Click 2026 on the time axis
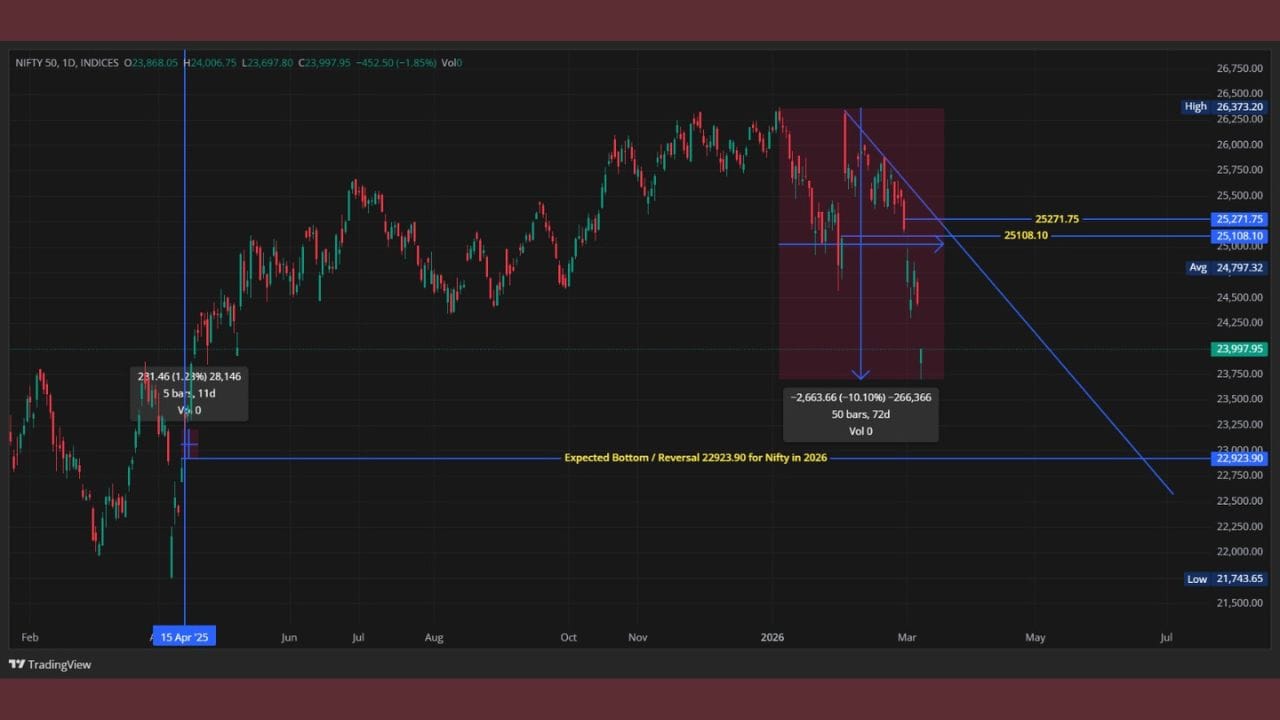The width and height of the screenshot is (1280, 720). 771,637
